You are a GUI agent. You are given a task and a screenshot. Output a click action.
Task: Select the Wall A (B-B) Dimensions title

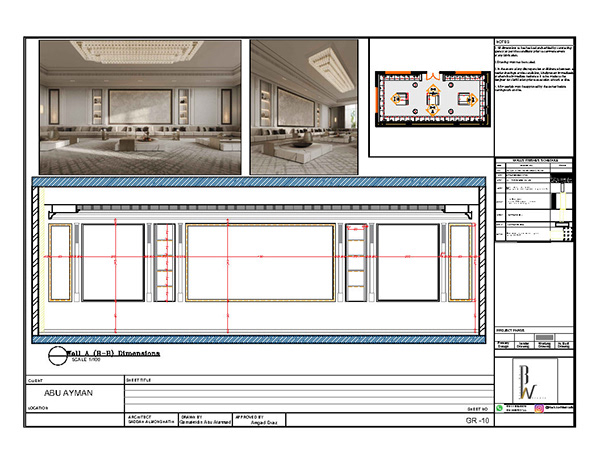112,352
